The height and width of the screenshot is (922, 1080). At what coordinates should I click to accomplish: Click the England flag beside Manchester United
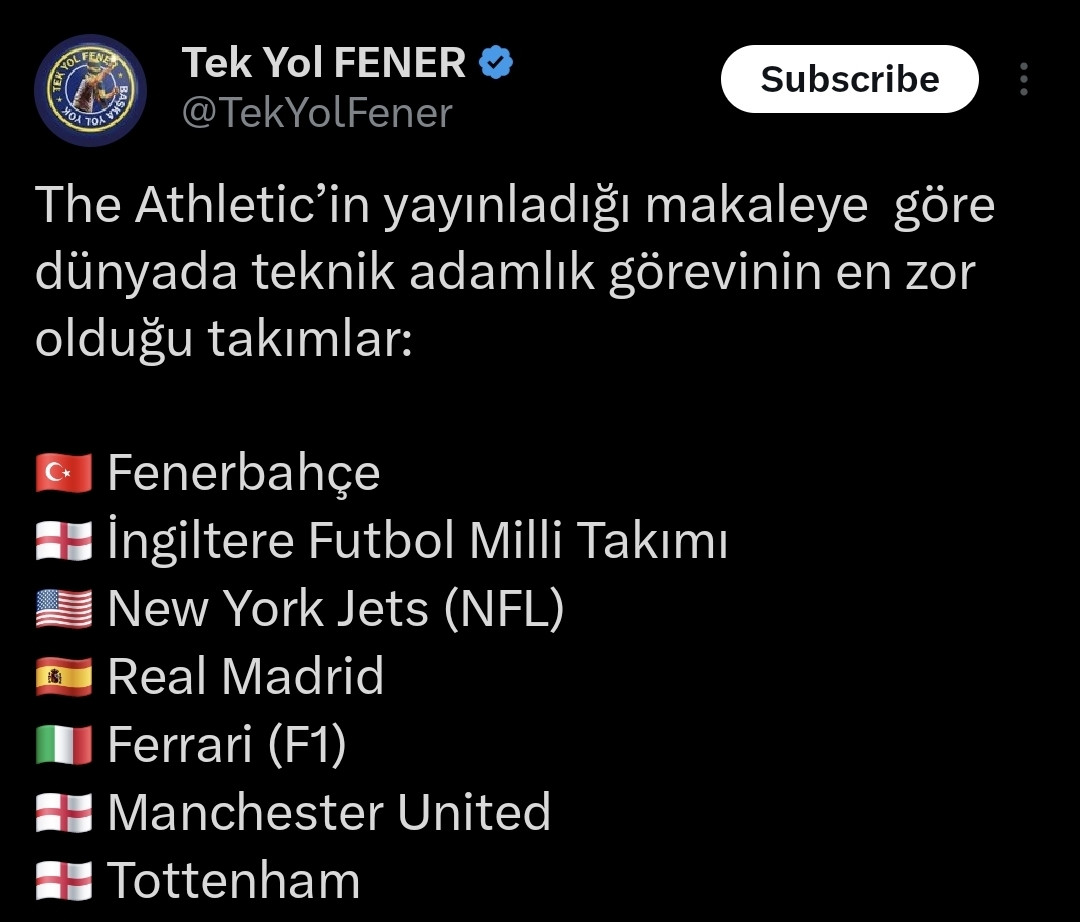[64, 813]
